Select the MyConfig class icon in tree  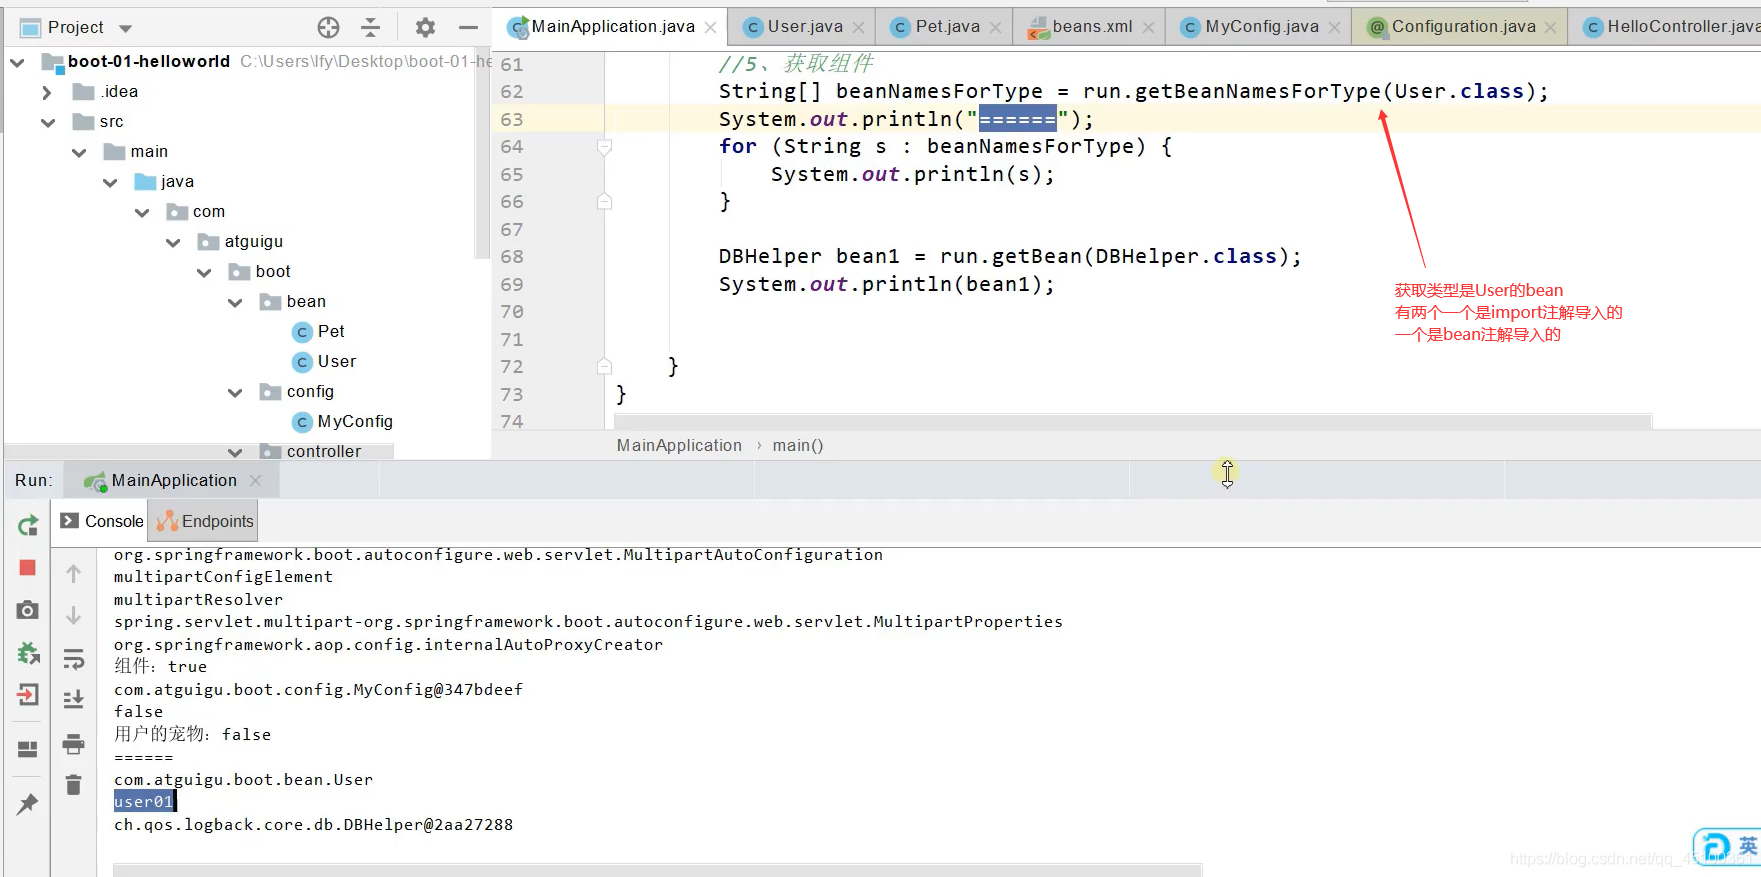302,422
